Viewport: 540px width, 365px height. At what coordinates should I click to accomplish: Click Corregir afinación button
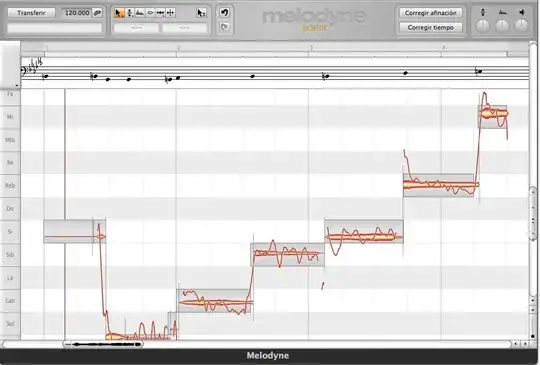(430, 13)
